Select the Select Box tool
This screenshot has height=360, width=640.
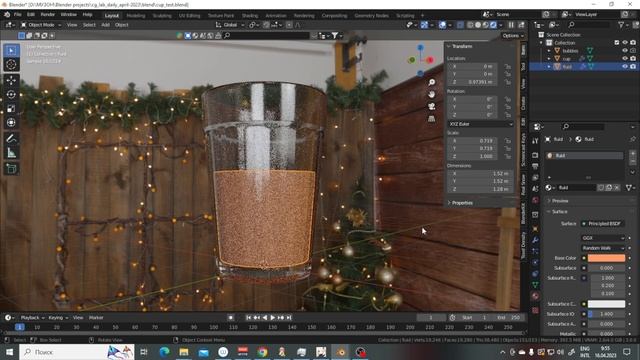[x=11, y=51]
